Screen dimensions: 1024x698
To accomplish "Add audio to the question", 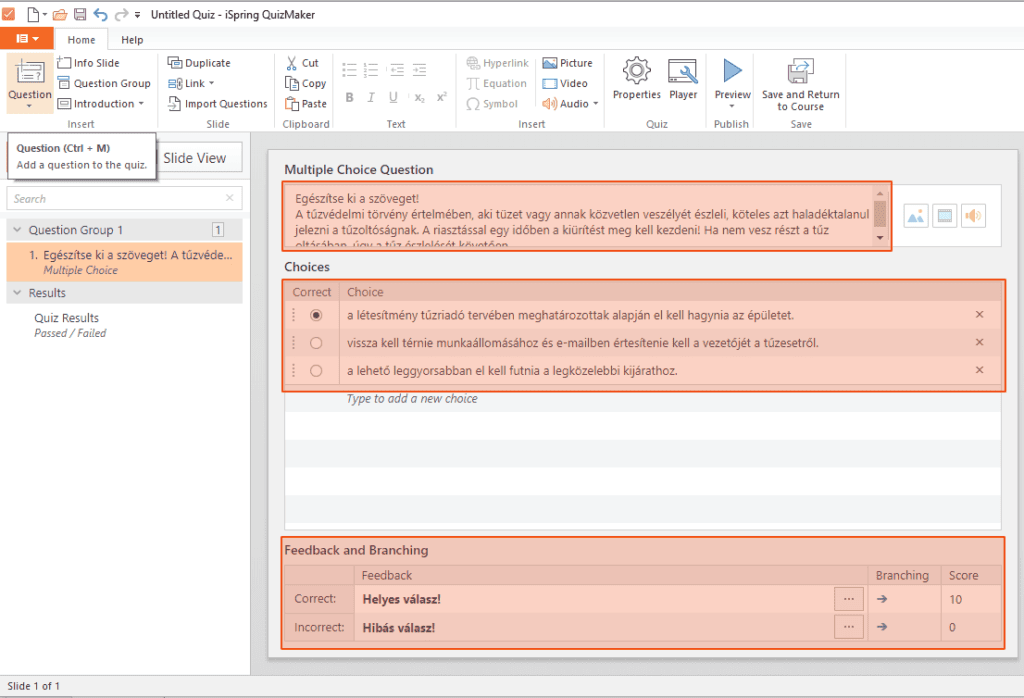I will tap(973, 216).
